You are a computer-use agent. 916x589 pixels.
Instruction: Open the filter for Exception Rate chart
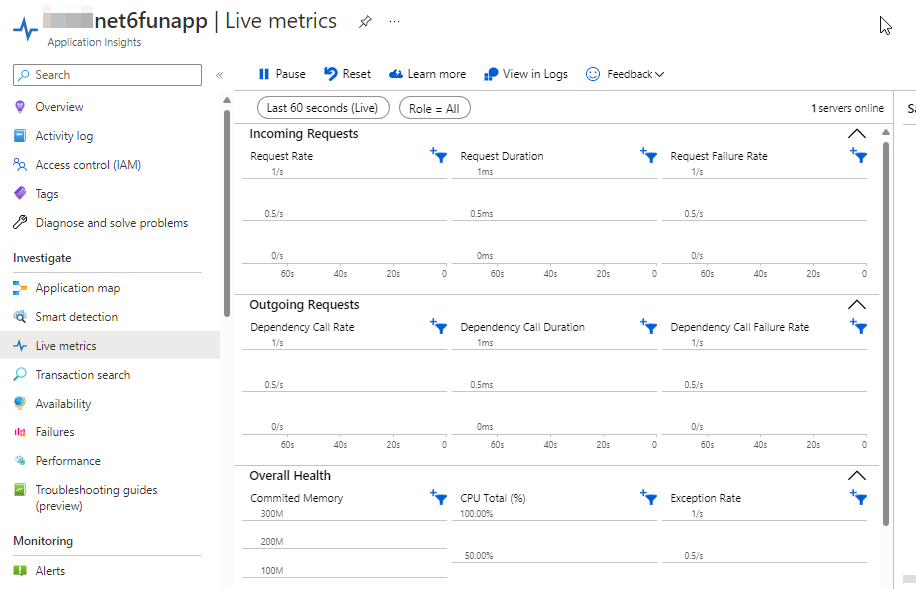point(858,498)
